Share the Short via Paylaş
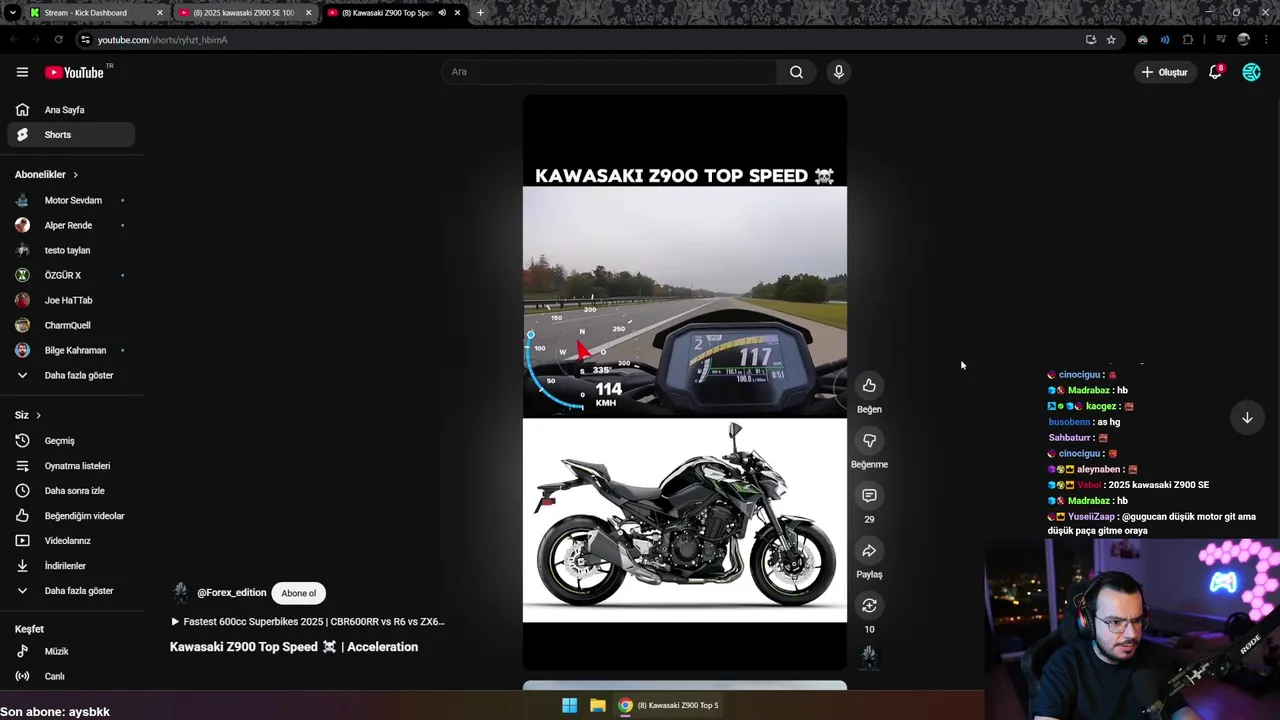Viewport: 1280px width, 720px height. [869, 551]
